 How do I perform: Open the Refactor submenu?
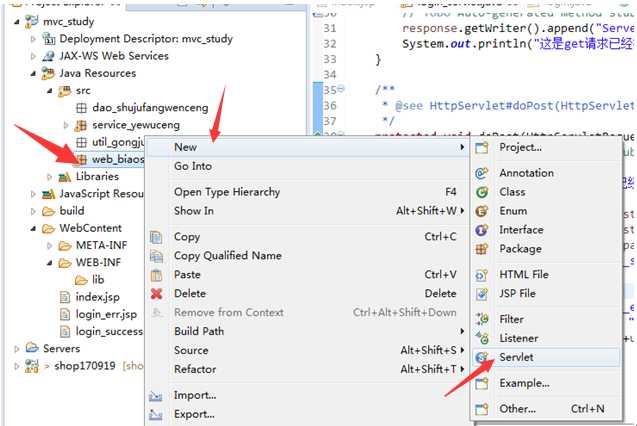click(306, 369)
